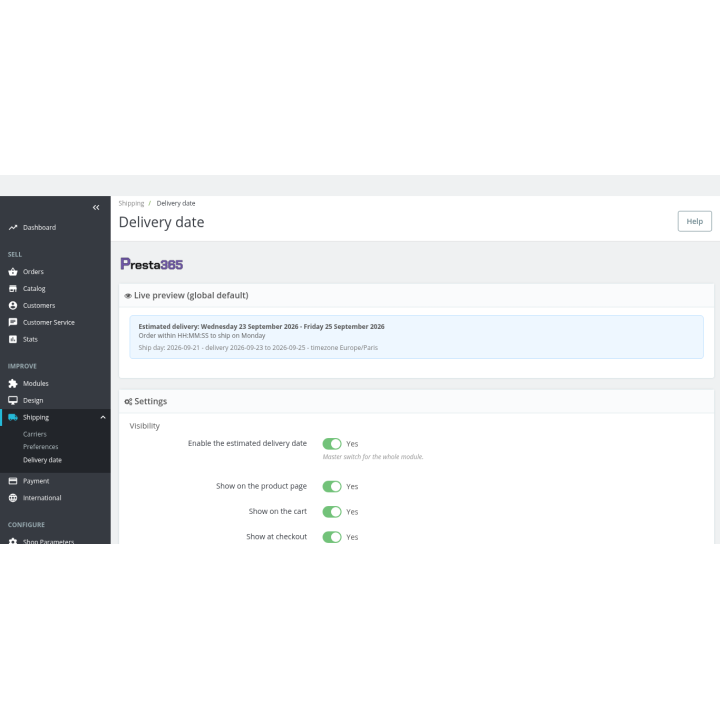720x720 pixels.
Task: Click the Stats chart icon
Action: tap(13, 339)
